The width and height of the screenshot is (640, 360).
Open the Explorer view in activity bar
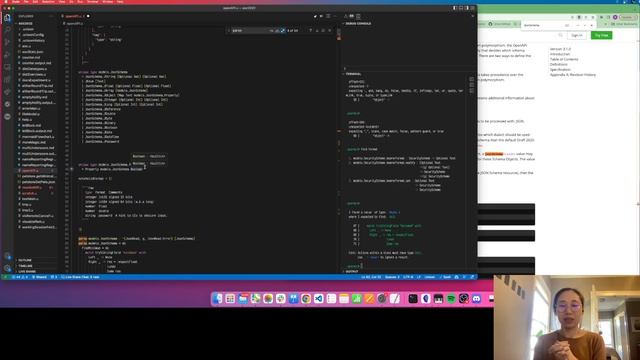click(x=7, y=18)
